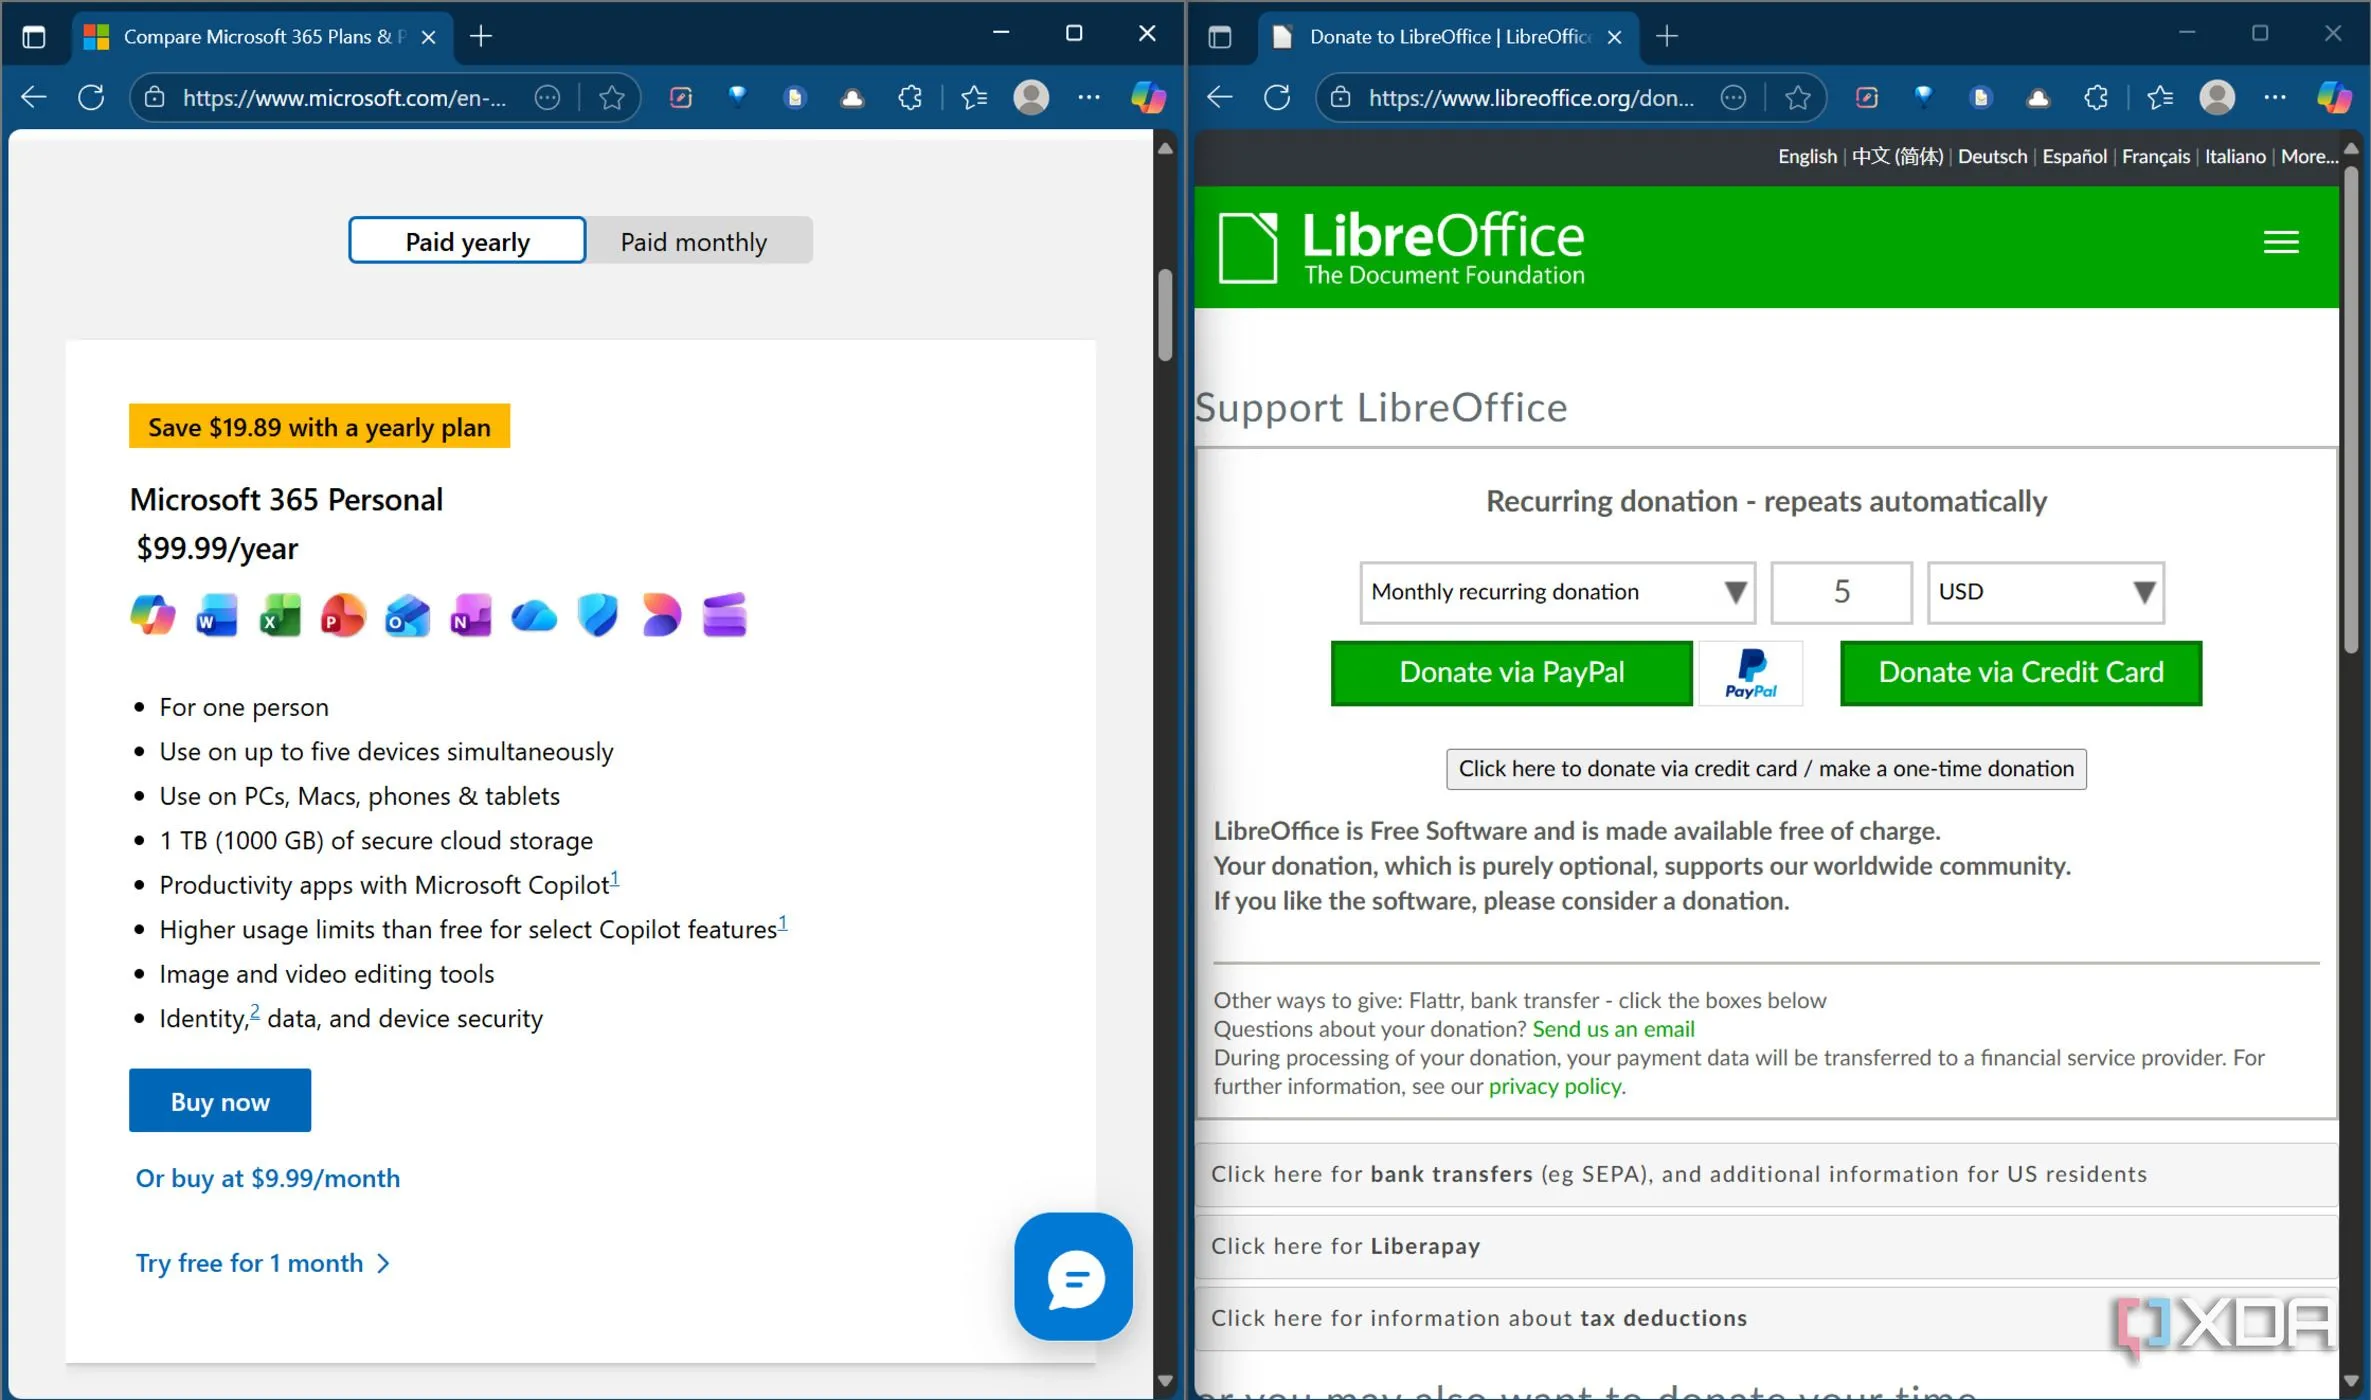The image size is (2371, 1400).
Task: Expand the USD currency dropdown
Action: (2044, 592)
